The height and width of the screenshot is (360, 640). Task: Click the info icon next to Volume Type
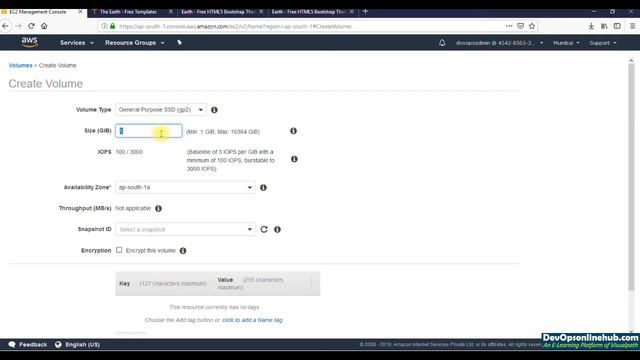click(214, 110)
